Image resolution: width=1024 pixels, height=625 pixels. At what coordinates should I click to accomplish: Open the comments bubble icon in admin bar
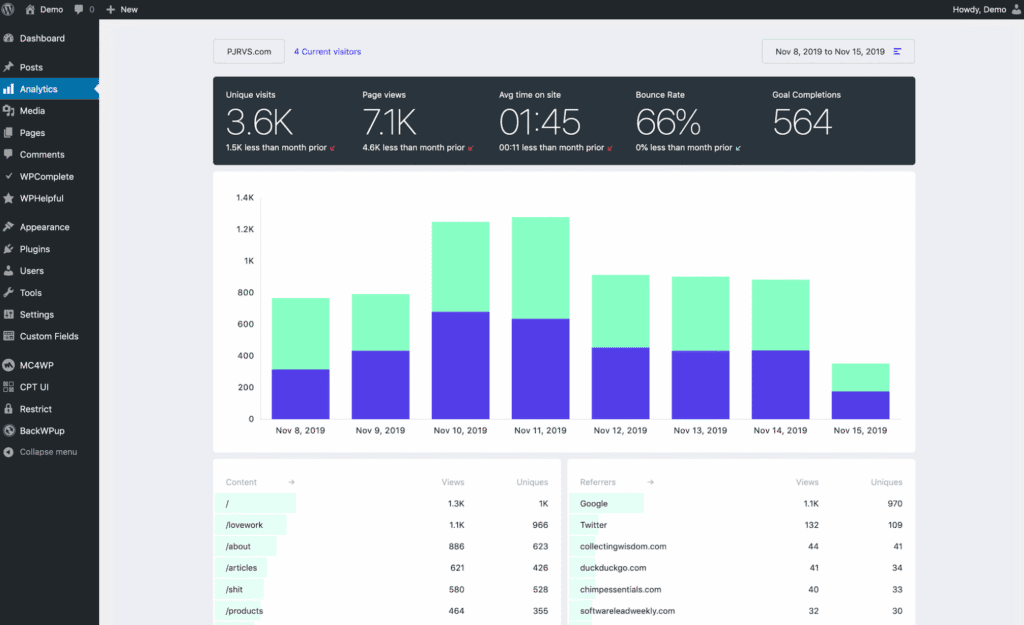(78, 9)
